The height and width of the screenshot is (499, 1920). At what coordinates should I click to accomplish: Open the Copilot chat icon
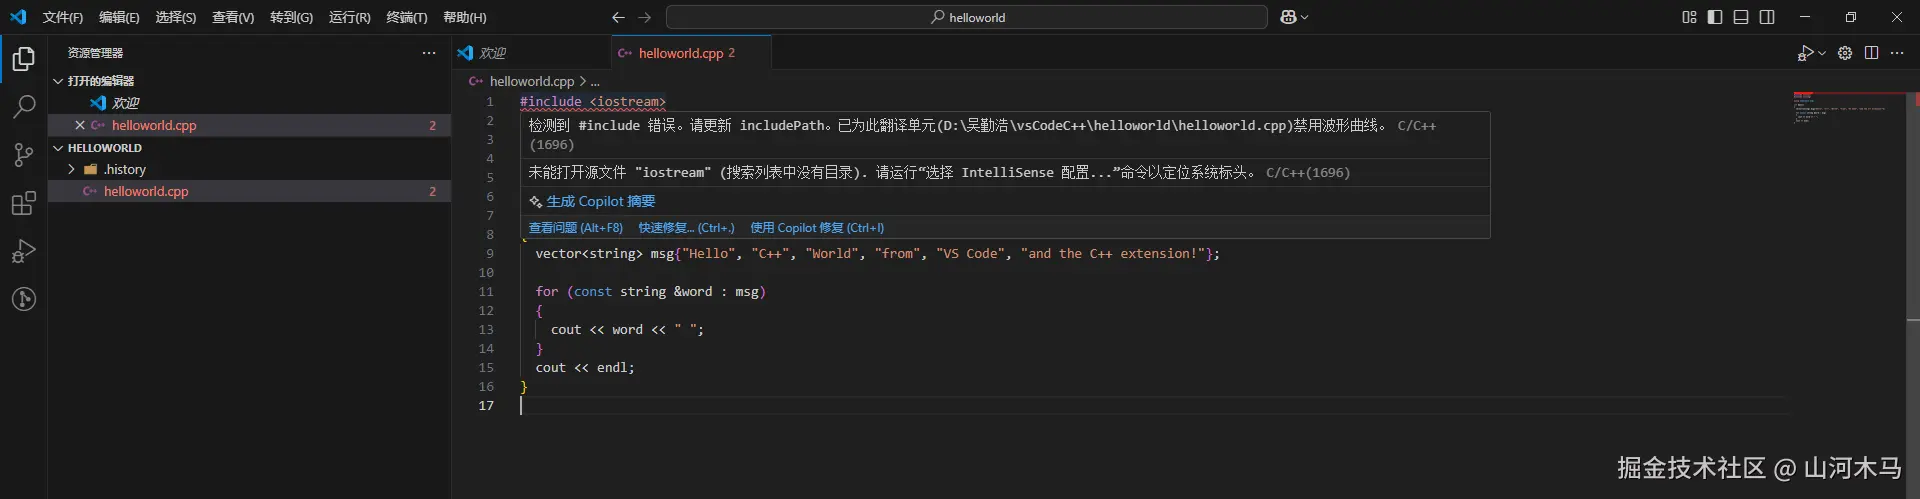pos(1288,17)
